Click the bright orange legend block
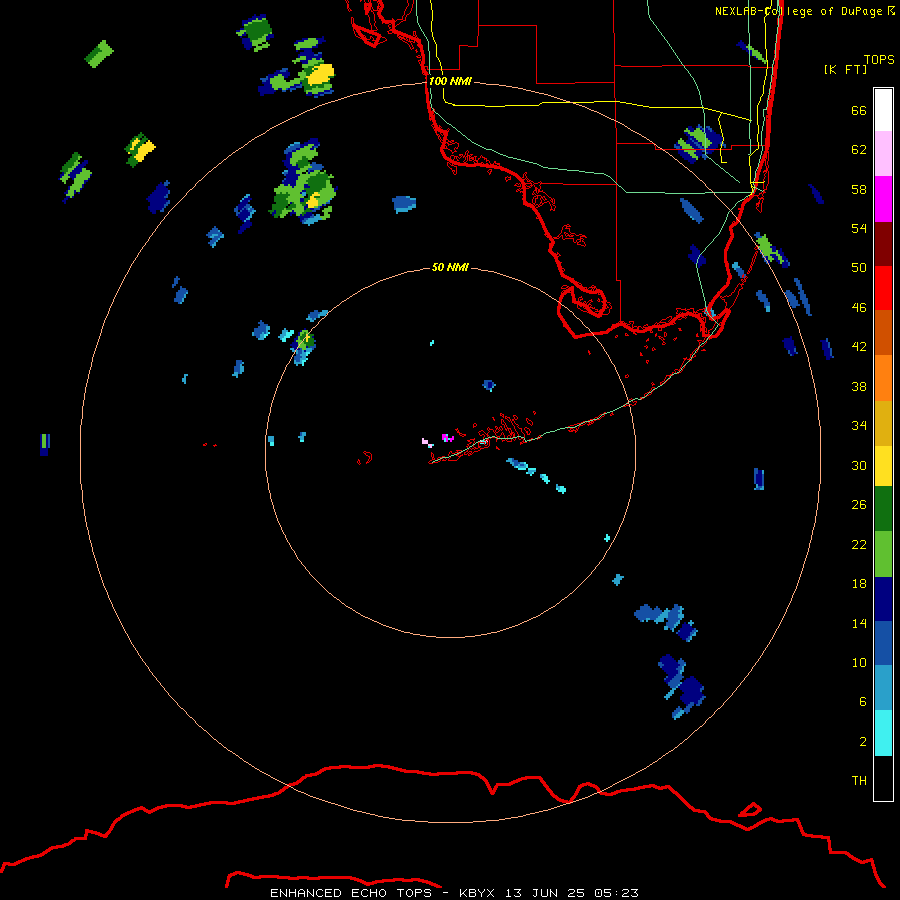The height and width of the screenshot is (900, 900). pos(883,378)
